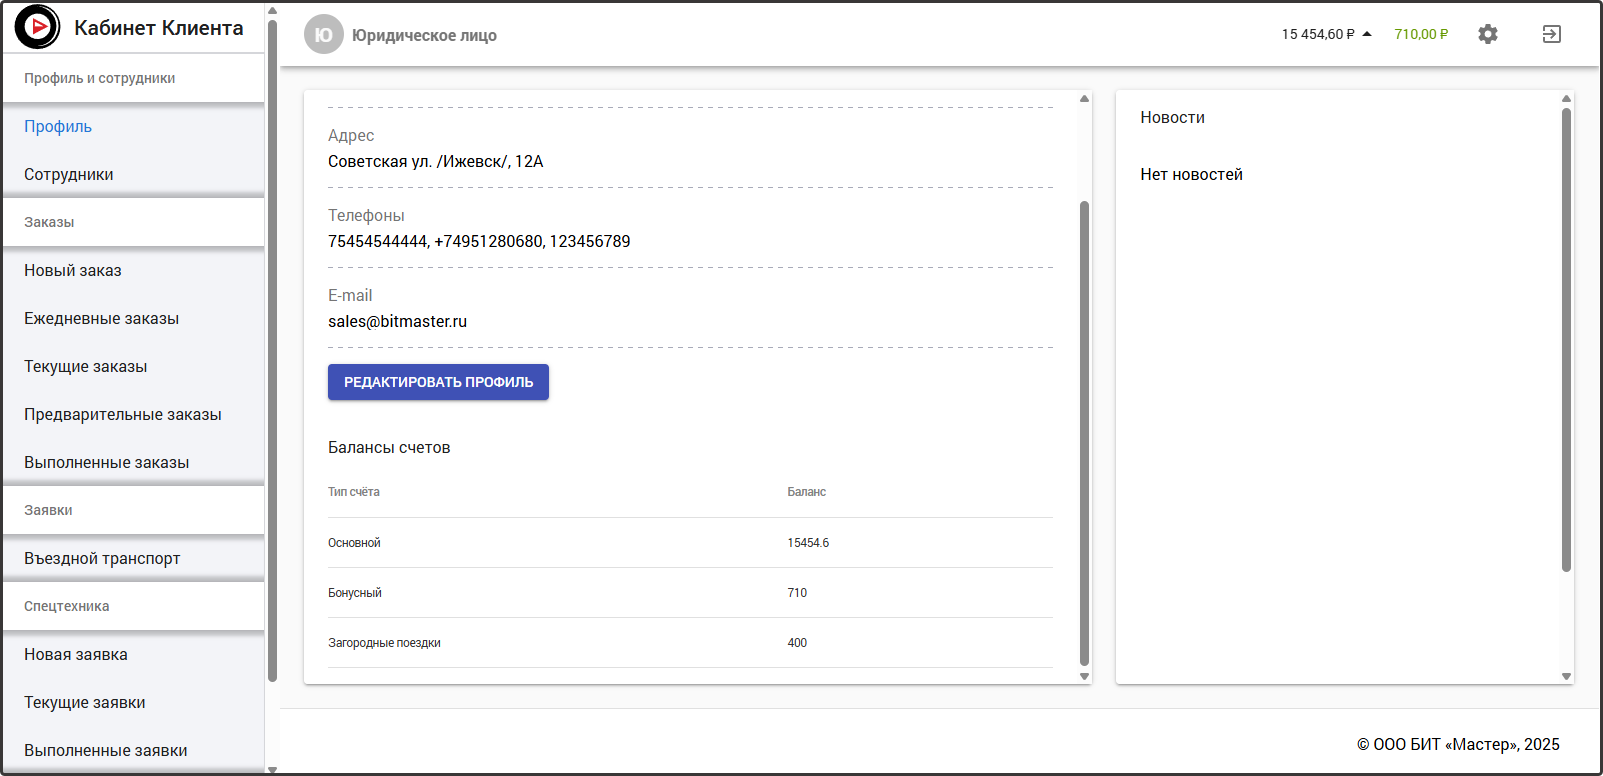The height and width of the screenshot is (776, 1603).
Task: Click the Юридическое лицо avatar circle
Action: [x=323, y=35]
